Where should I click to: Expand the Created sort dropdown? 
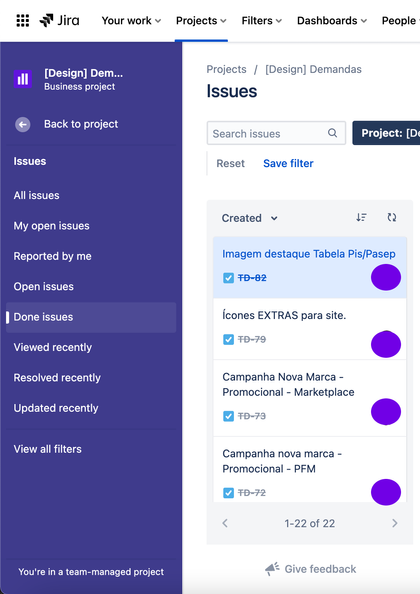(250, 218)
